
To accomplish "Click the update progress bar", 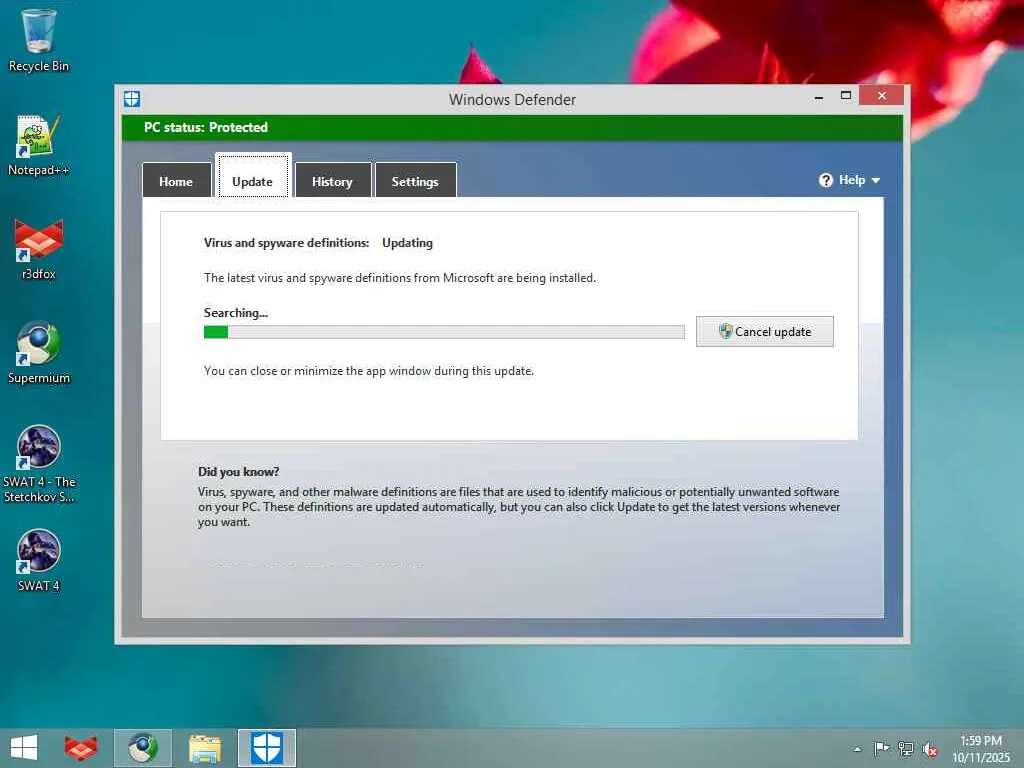I will (444, 332).
